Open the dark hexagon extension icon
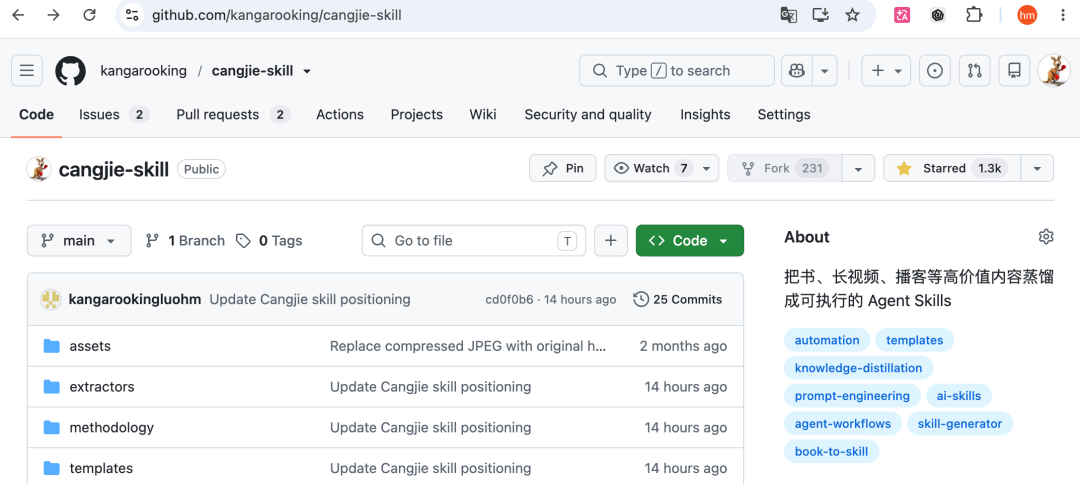The width and height of the screenshot is (1080, 484). point(937,15)
